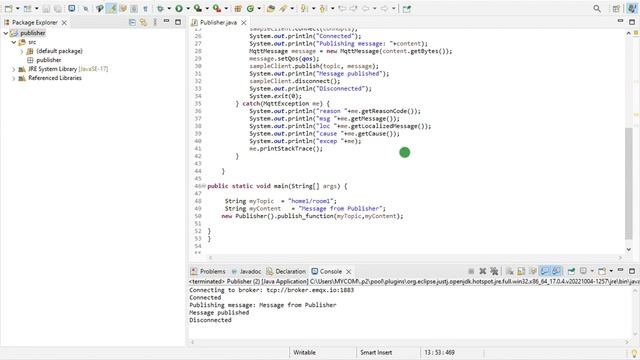
Task: Click Remove Launch console icon
Action: coord(482,271)
